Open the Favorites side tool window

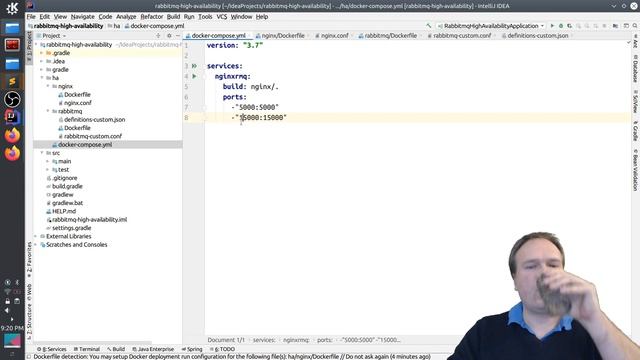pos(29,259)
